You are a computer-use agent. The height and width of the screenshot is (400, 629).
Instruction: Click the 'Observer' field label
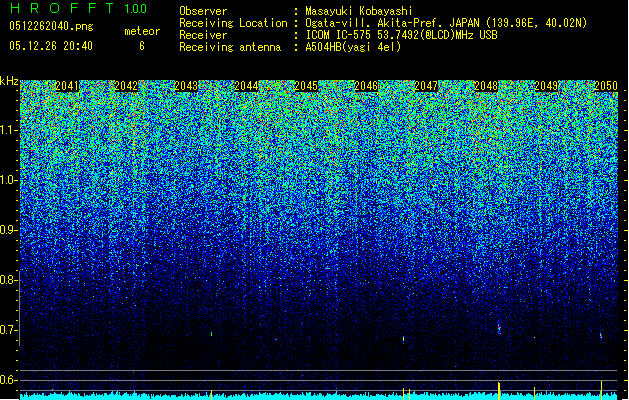click(203, 11)
